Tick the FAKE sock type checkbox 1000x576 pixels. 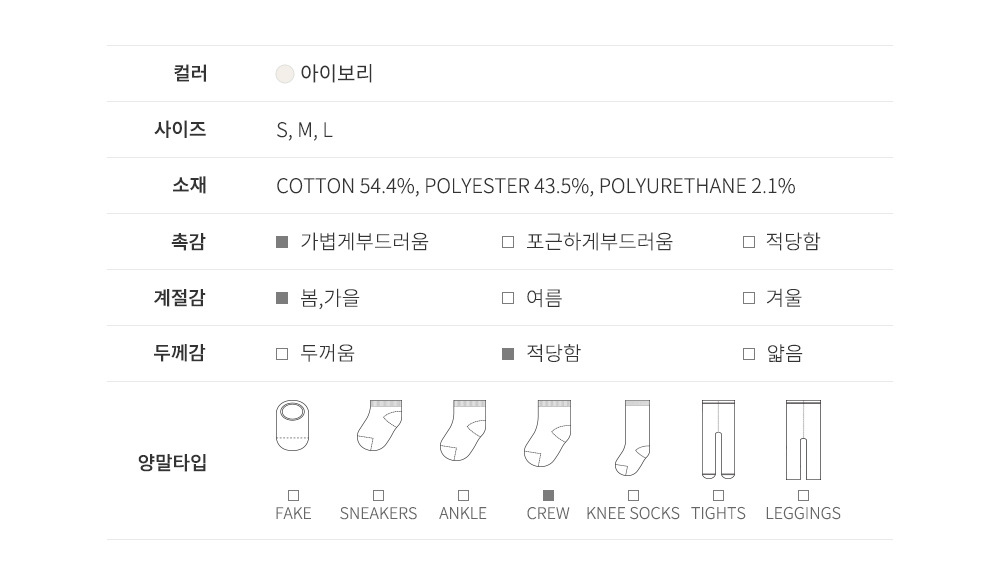click(293, 495)
